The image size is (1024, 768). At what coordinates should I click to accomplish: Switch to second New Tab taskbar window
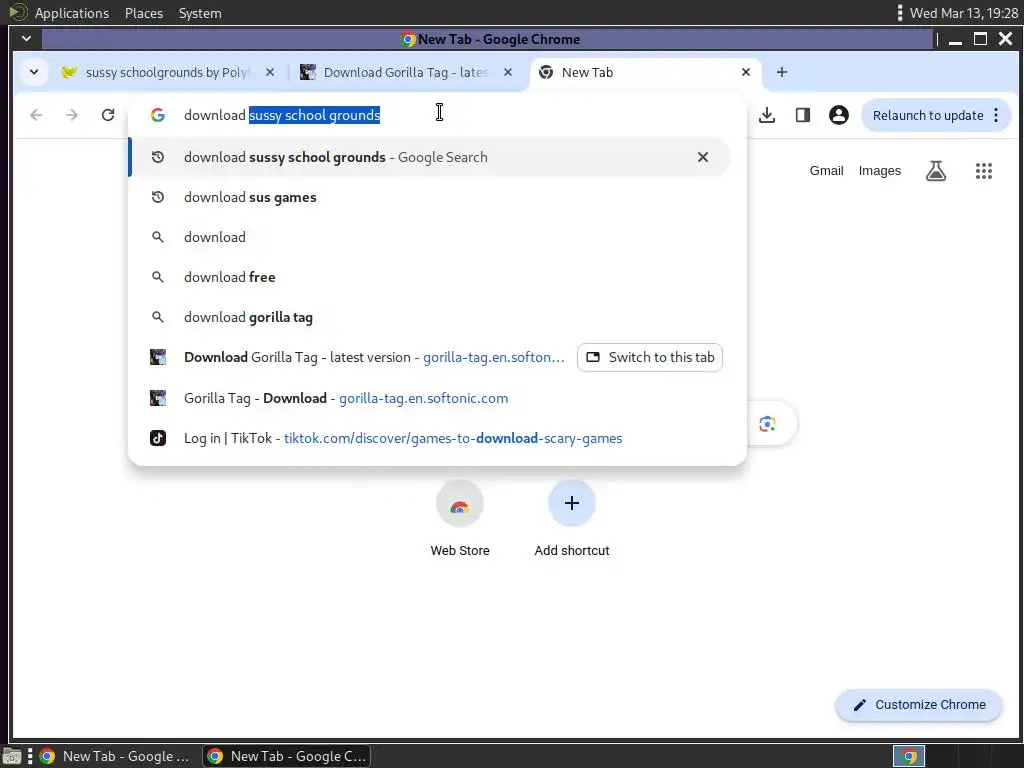[286, 756]
